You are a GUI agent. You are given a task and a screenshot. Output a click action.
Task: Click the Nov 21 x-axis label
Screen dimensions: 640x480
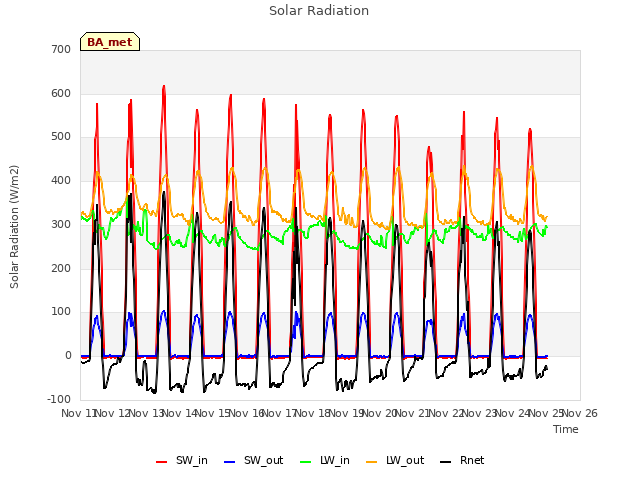coord(413,413)
